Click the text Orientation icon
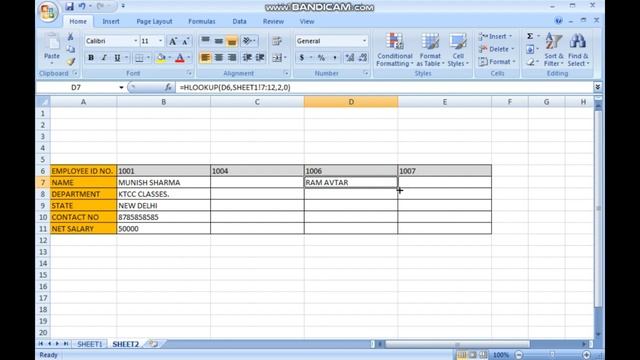This screenshot has height=360, width=640. click(247, 40)
